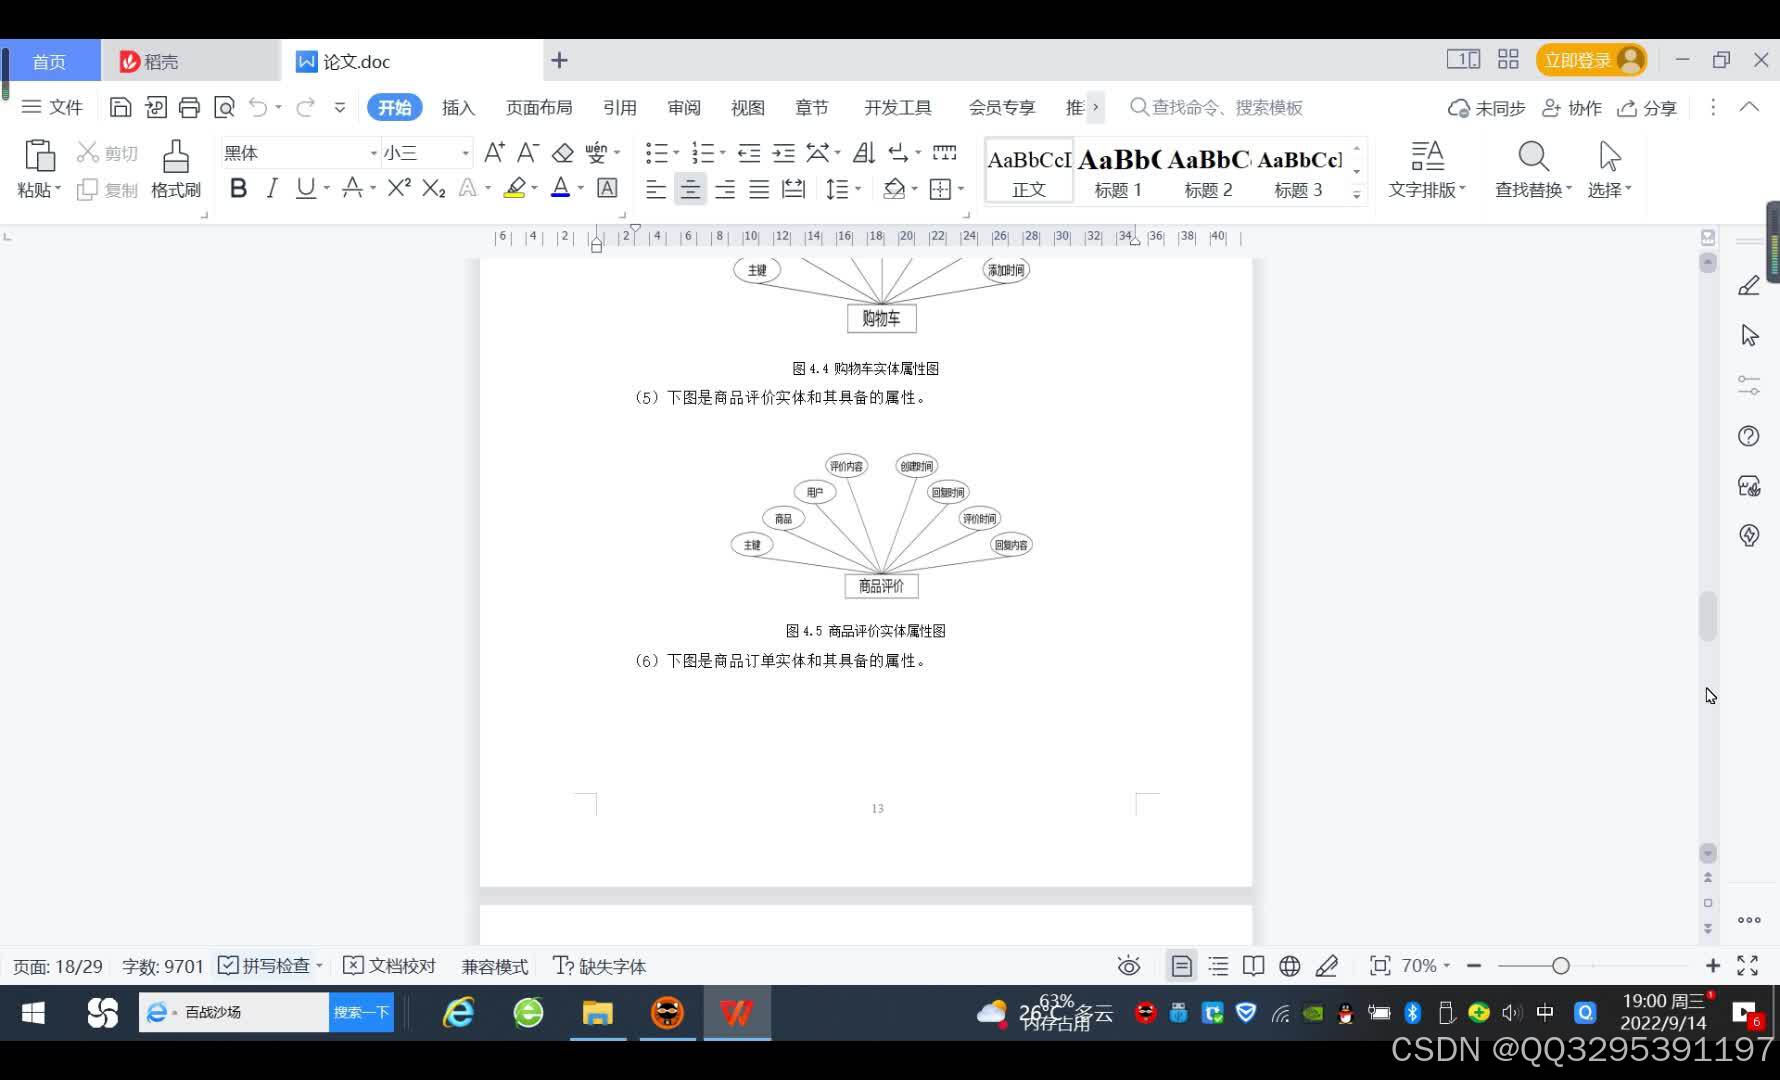Click the settings sliders icon in sidebar

pos(1749,385)
